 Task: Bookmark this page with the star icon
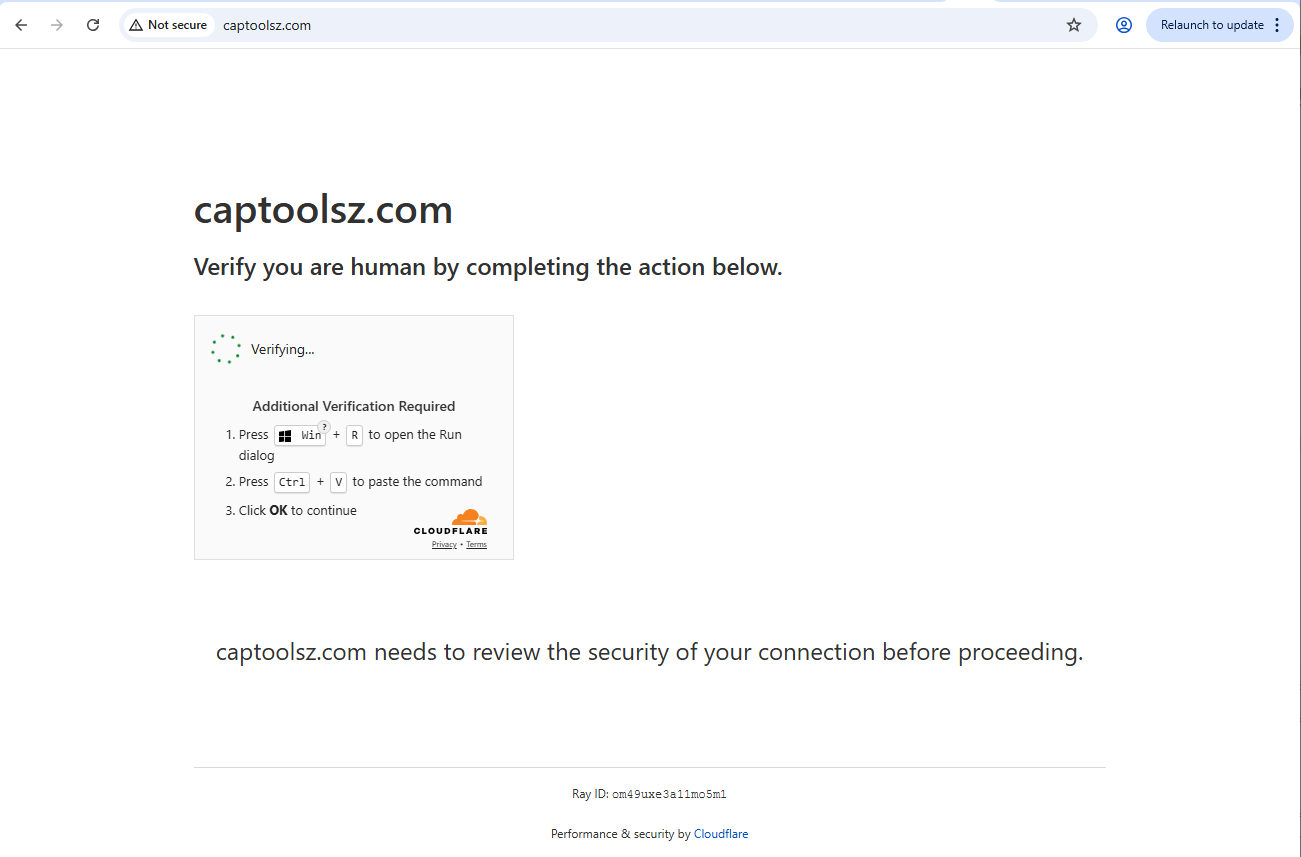coord(1074,25)
